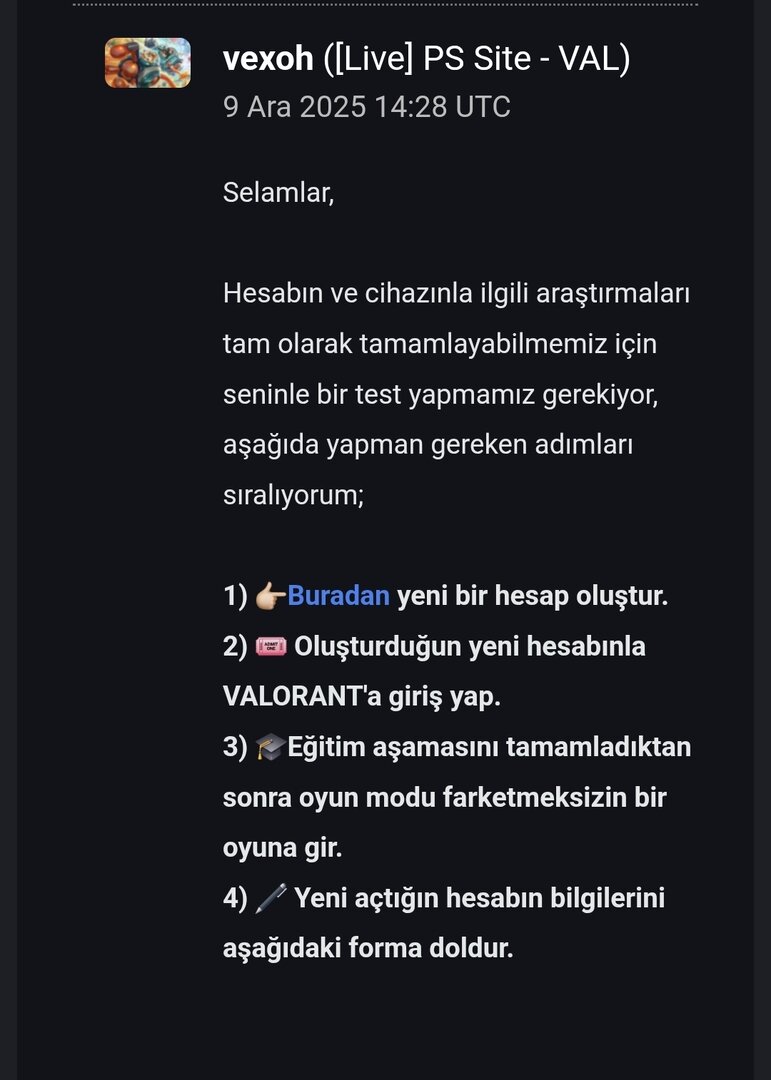771x1080 pixels.
Task: Click the "Yeni açtığın hesabın bilgilerini" text
Action: tap(479, 899)
